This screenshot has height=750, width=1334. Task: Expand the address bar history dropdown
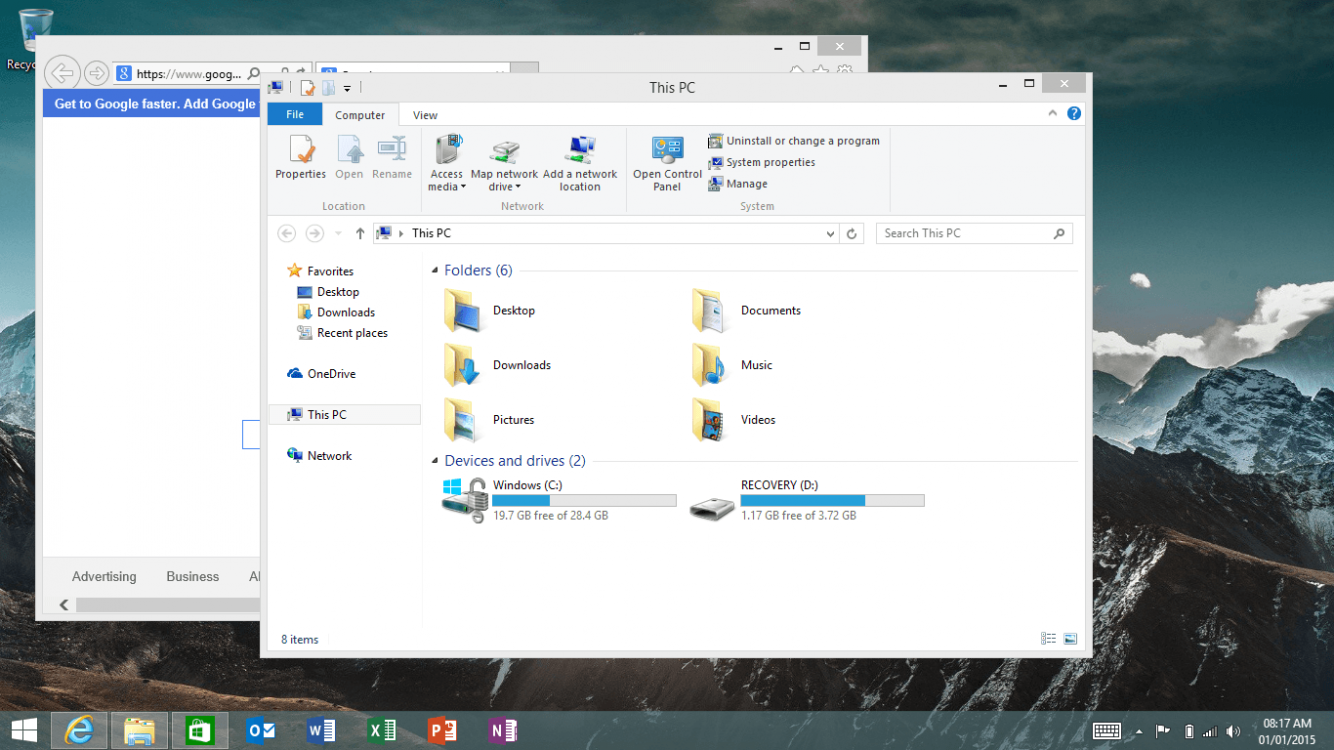point(830,234)
